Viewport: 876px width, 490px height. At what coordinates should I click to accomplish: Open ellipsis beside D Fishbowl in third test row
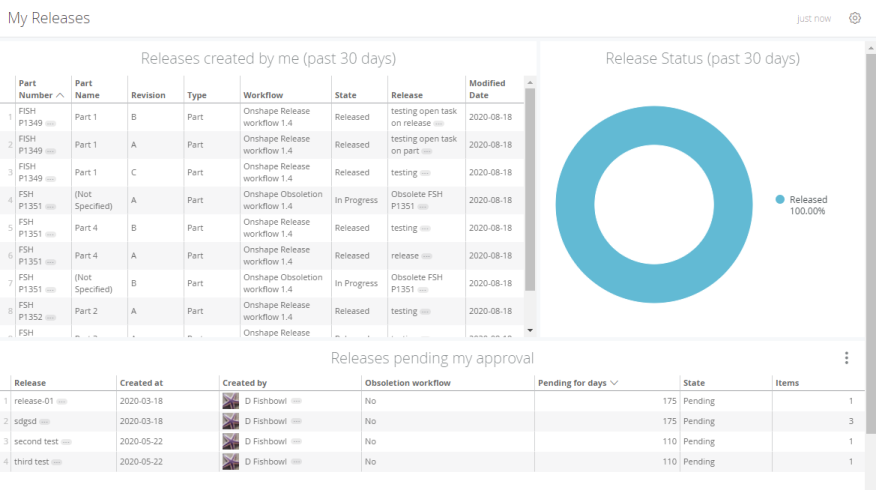click(x=296, y=462)
